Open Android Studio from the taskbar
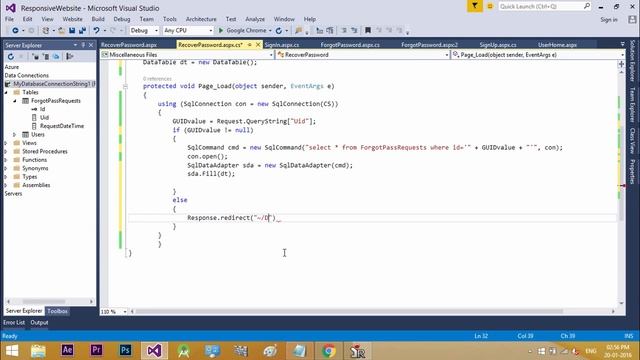The width and height of the screenshot is (640, 360). [x=183, y=351]
